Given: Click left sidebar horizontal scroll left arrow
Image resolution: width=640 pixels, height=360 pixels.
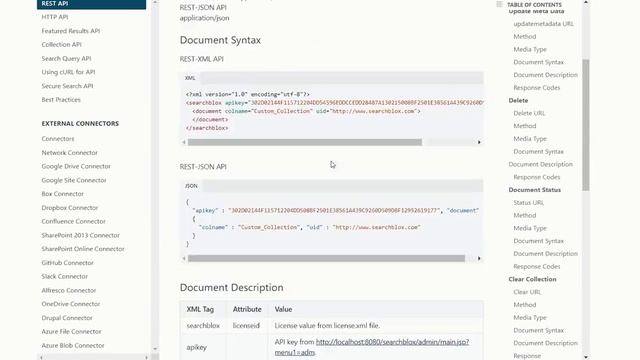Looking at the screenshot, I should (41, 357).
